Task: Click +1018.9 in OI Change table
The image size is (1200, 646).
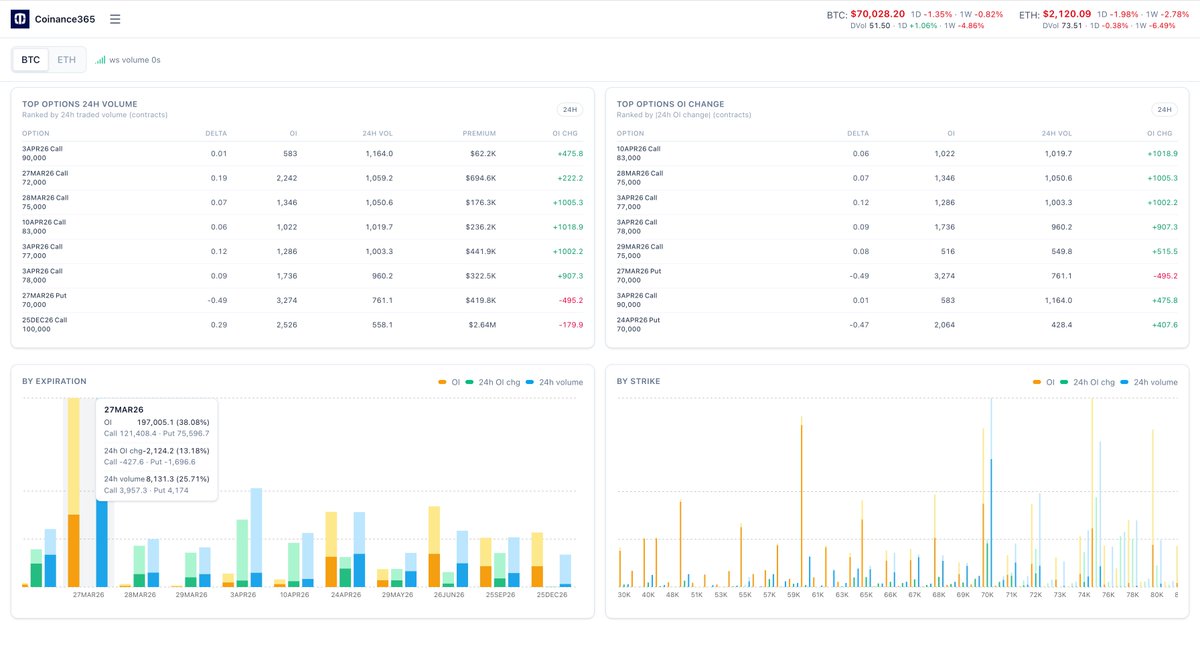Action: click(1162, 153)
